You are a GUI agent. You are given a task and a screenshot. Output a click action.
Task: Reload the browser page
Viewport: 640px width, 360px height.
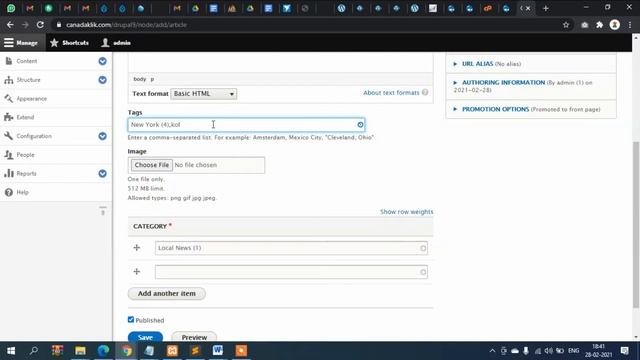pyautogui.click(x=40, y=25)
